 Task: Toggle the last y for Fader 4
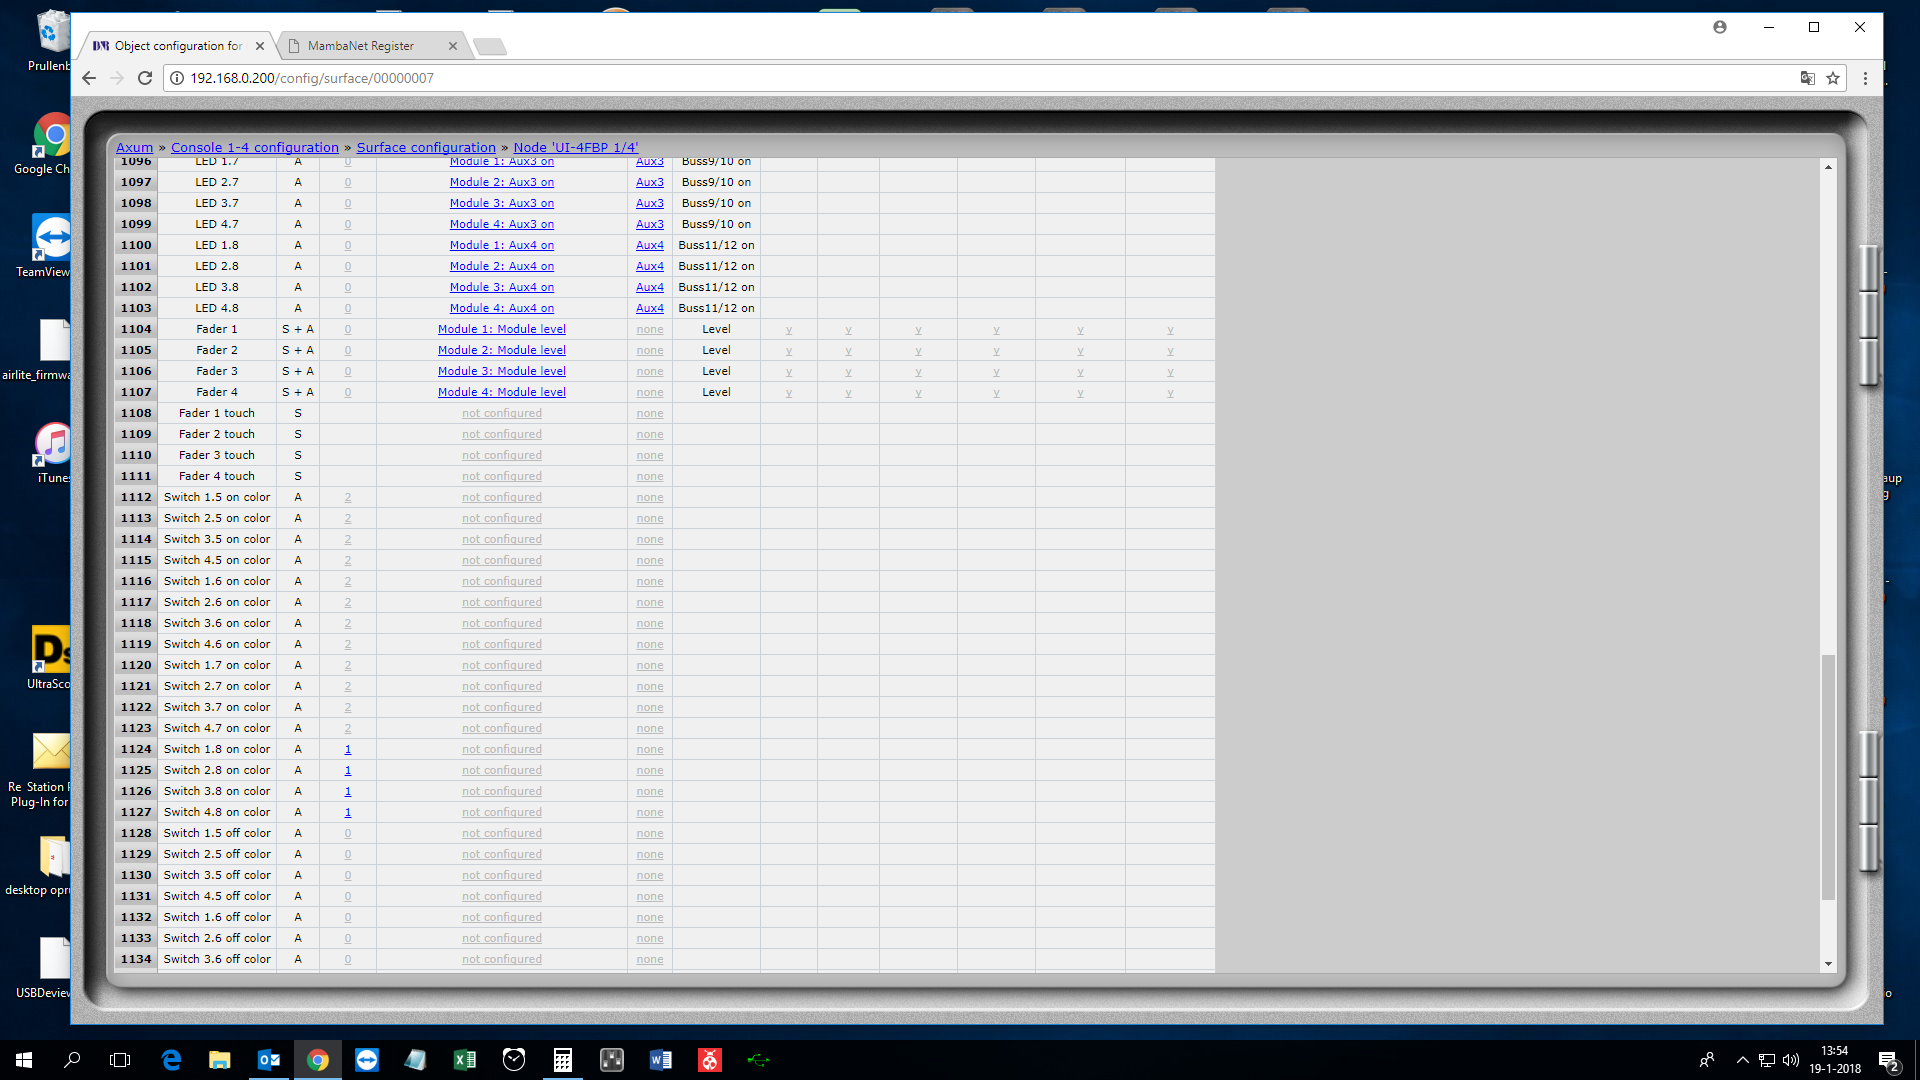pyautogui.click(x=1170, y=392)
